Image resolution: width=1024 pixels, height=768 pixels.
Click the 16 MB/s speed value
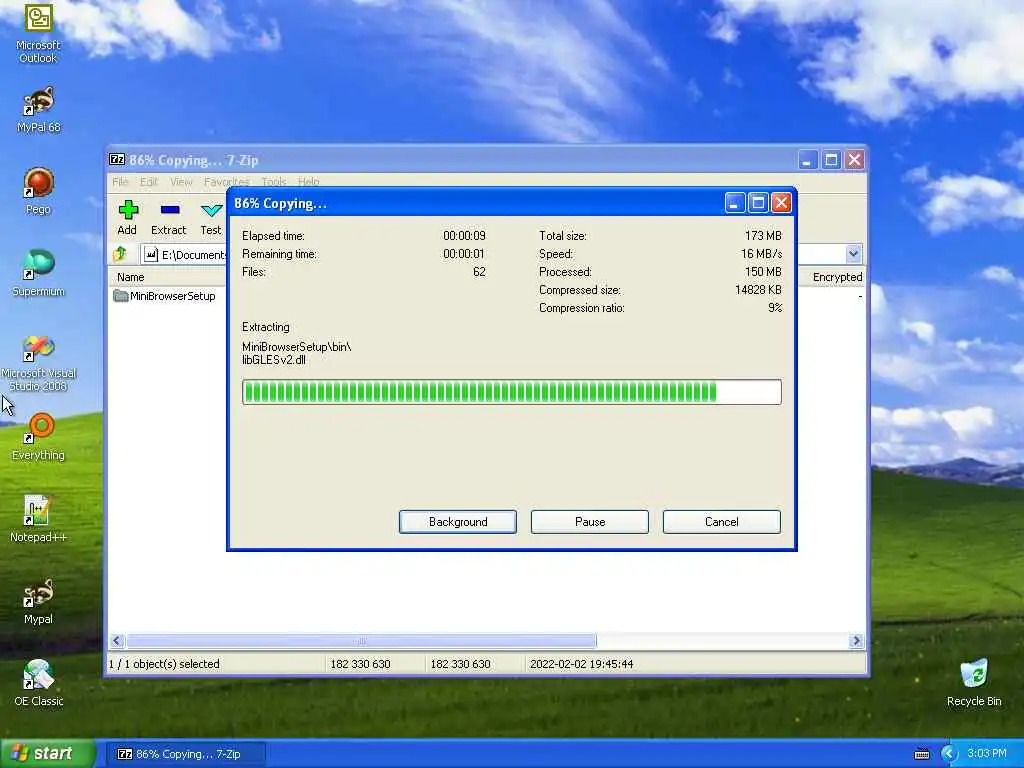click(x=761, y=253)
